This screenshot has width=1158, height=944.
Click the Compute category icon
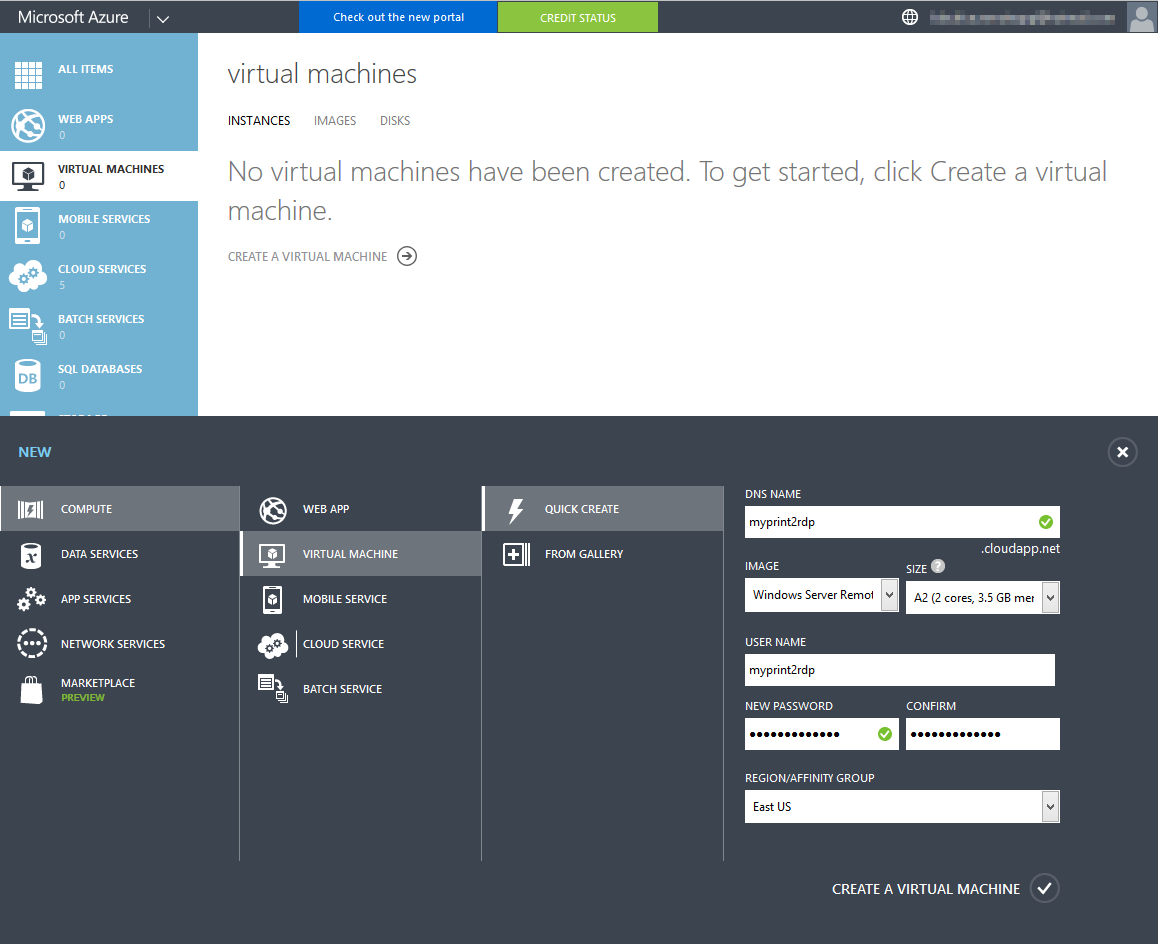[x=30, y=509]
